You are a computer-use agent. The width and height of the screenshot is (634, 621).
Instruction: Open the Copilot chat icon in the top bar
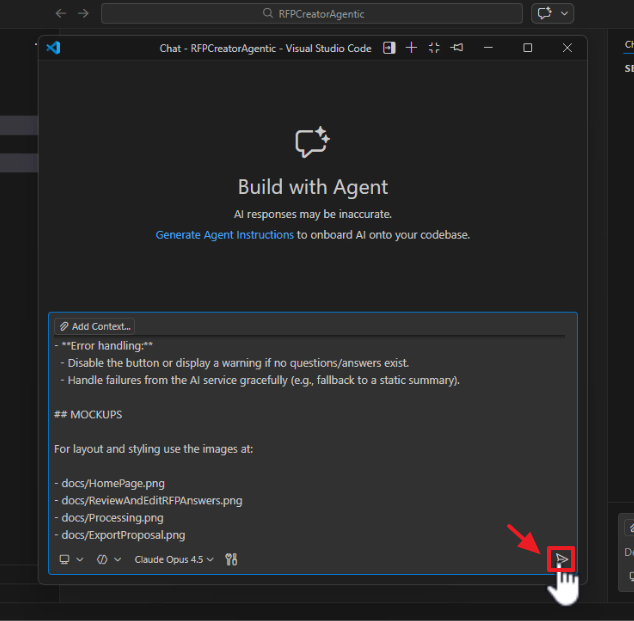(x=545, y=14)
